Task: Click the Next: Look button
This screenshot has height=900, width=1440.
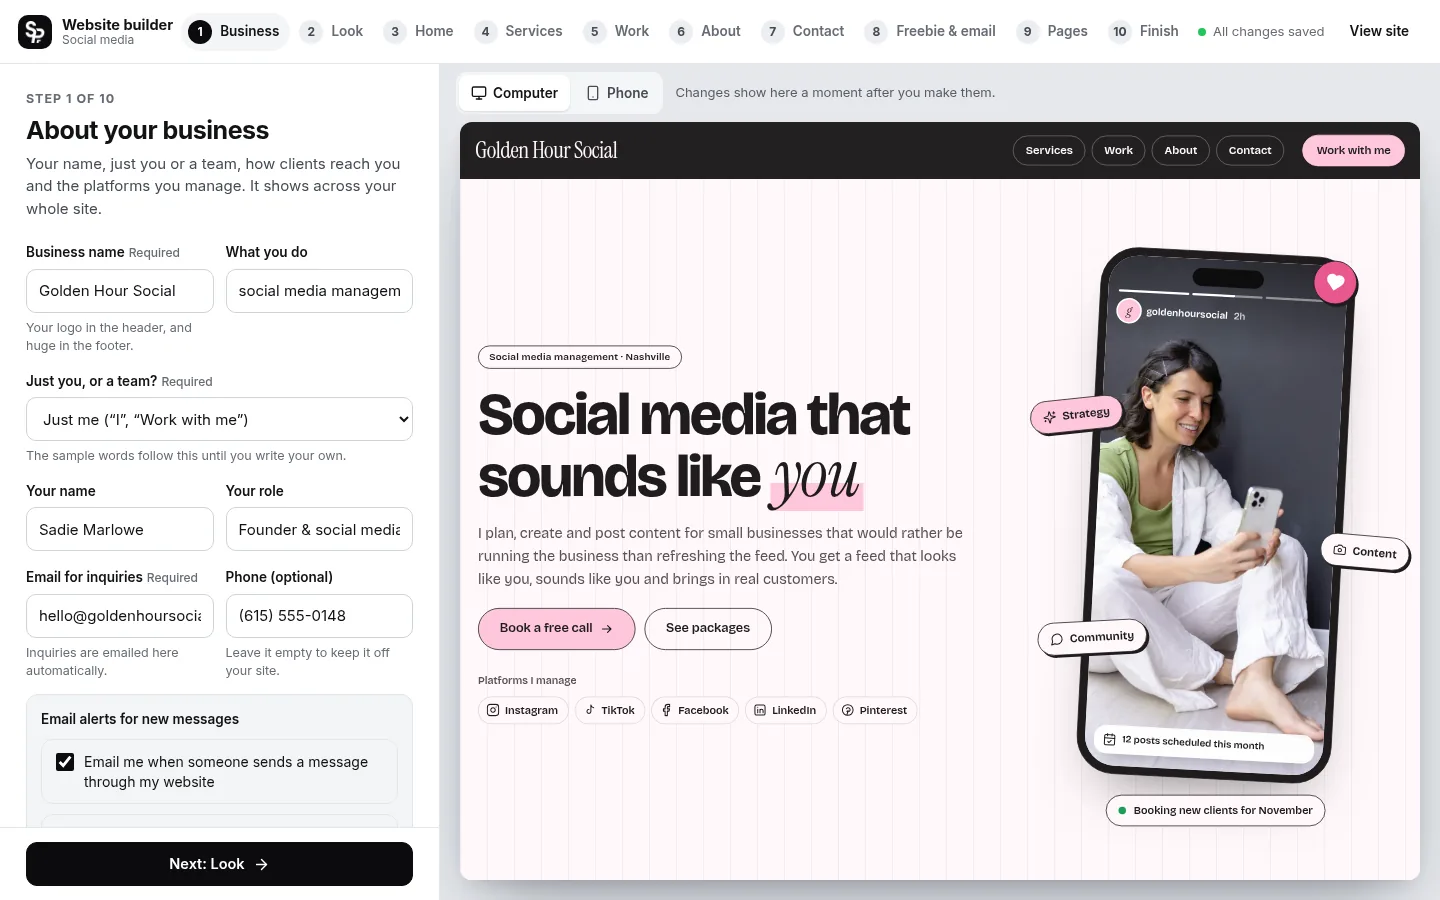Action: [x=219, y=864]
